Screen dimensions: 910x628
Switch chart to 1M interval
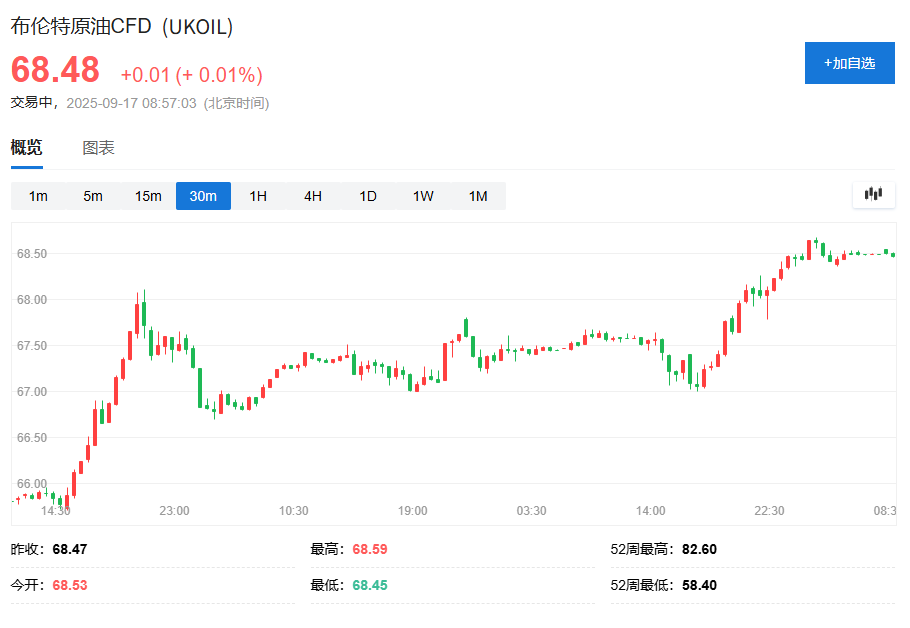point(478,196)
